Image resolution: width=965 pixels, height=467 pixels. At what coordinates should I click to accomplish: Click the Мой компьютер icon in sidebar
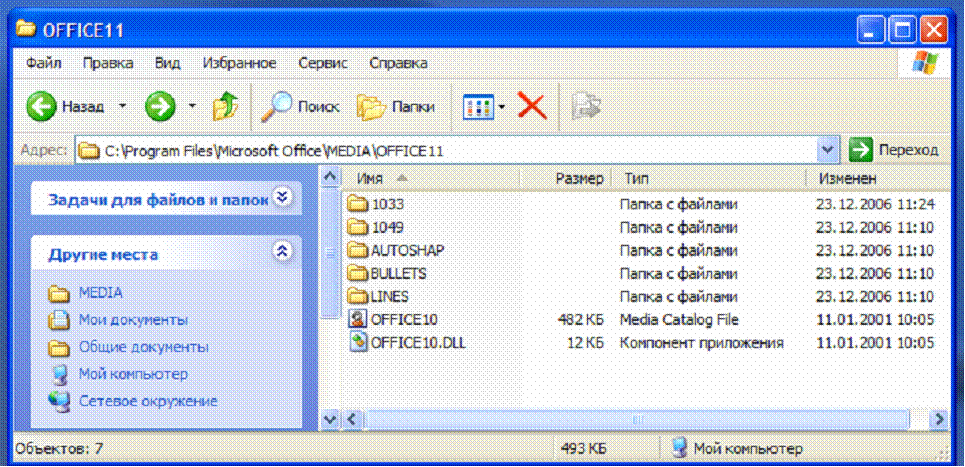[58, 374]
